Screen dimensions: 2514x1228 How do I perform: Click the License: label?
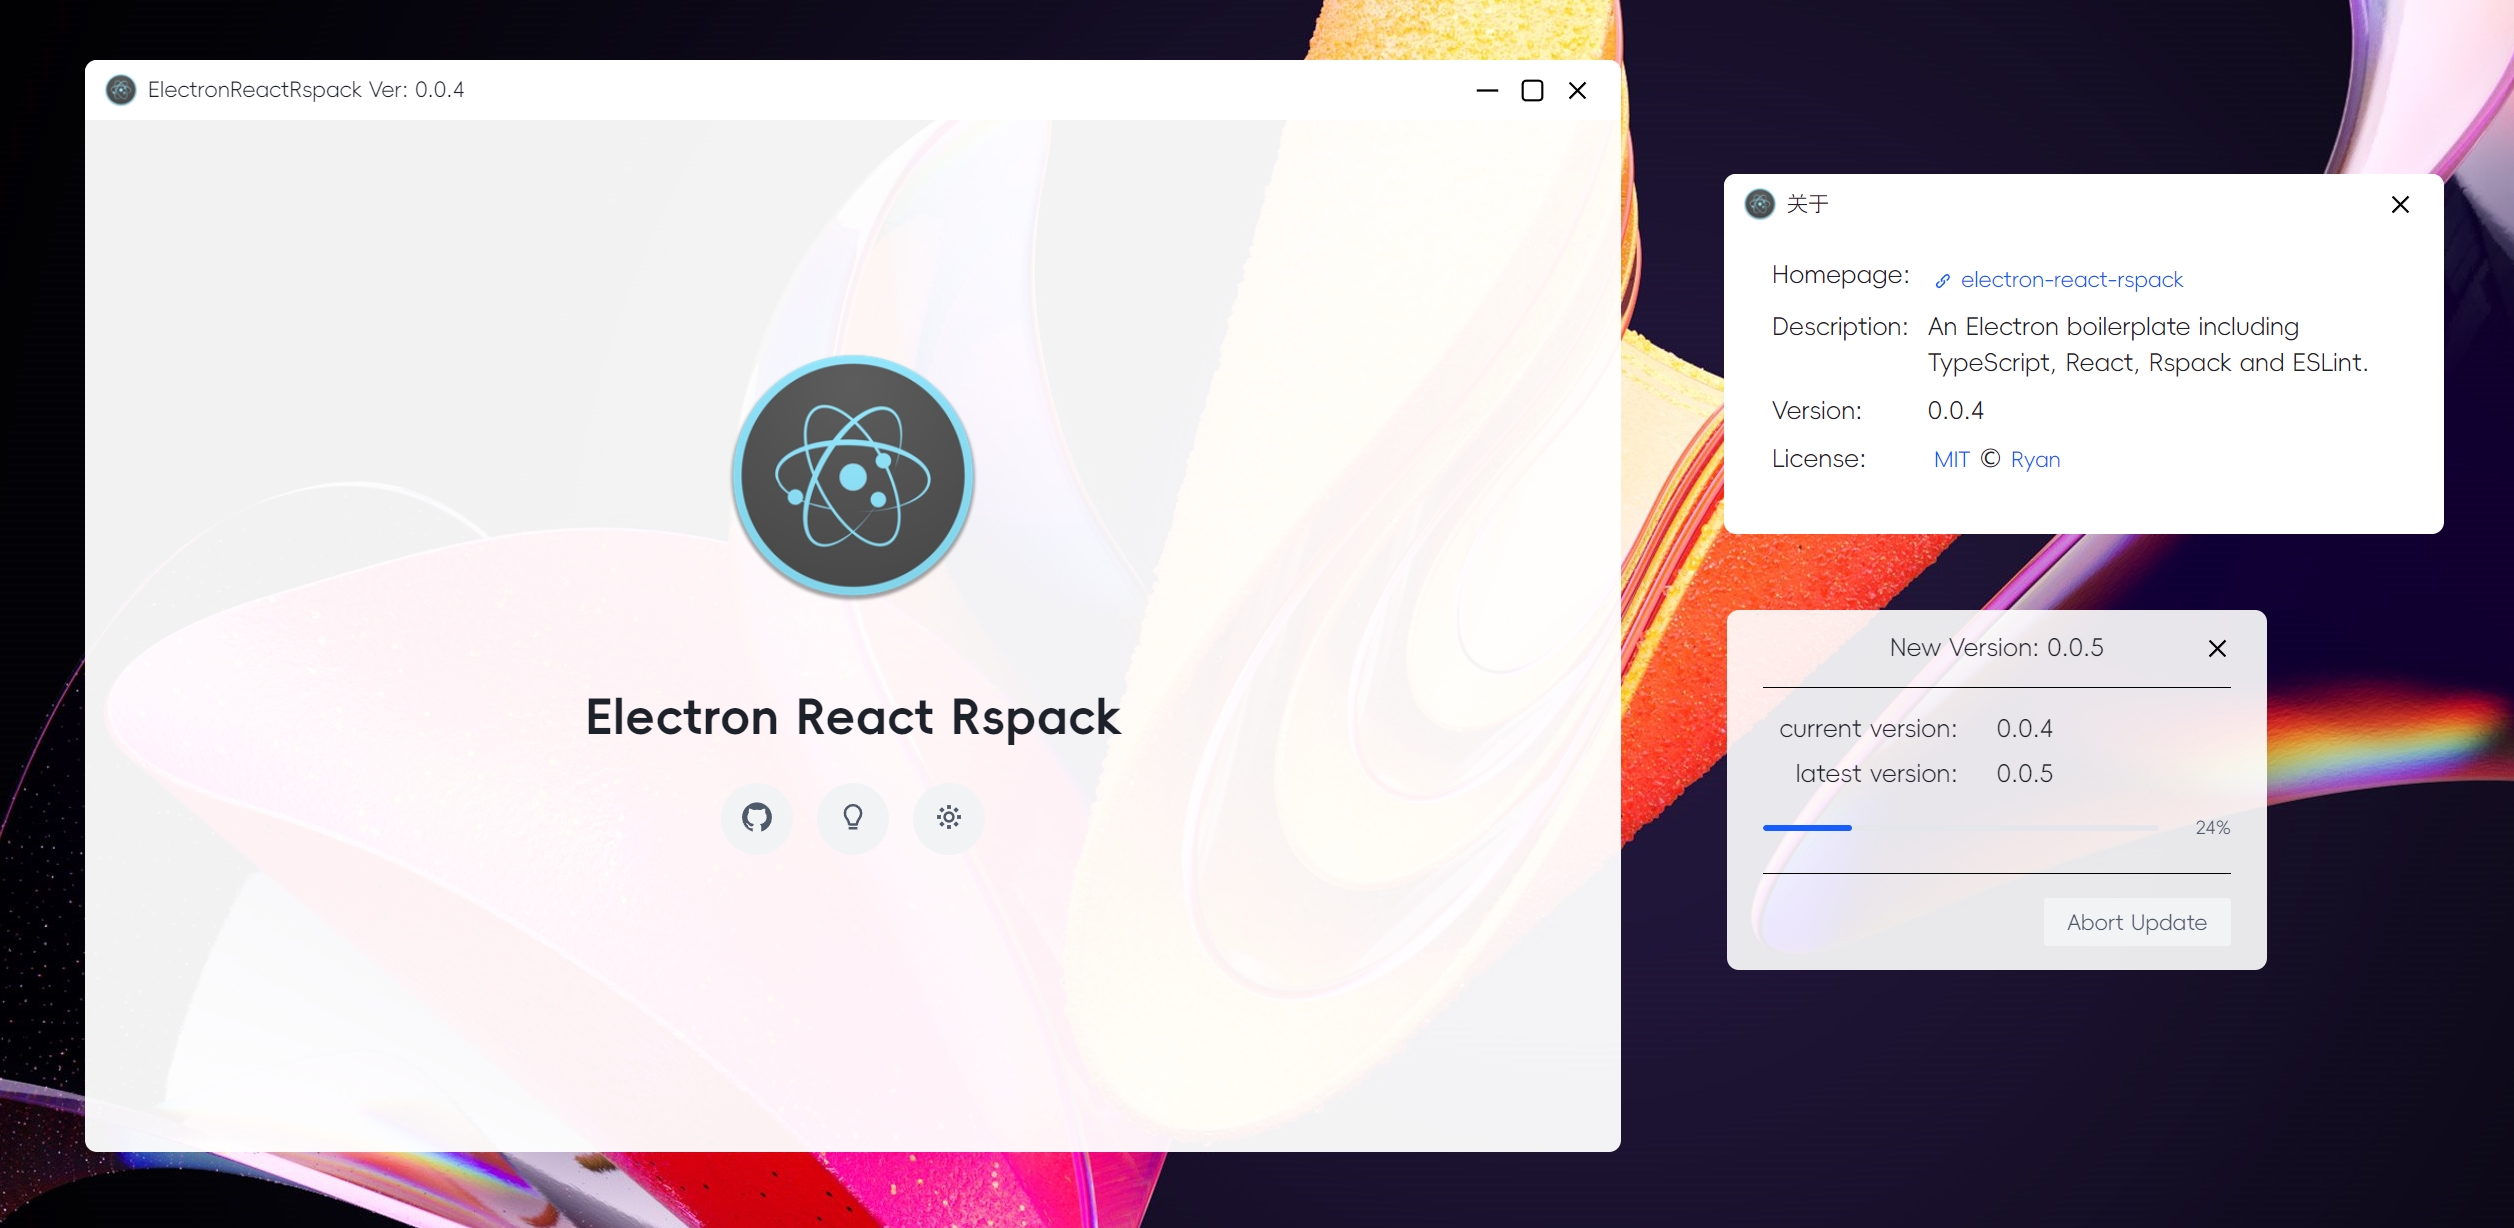tap(1818, 459)
